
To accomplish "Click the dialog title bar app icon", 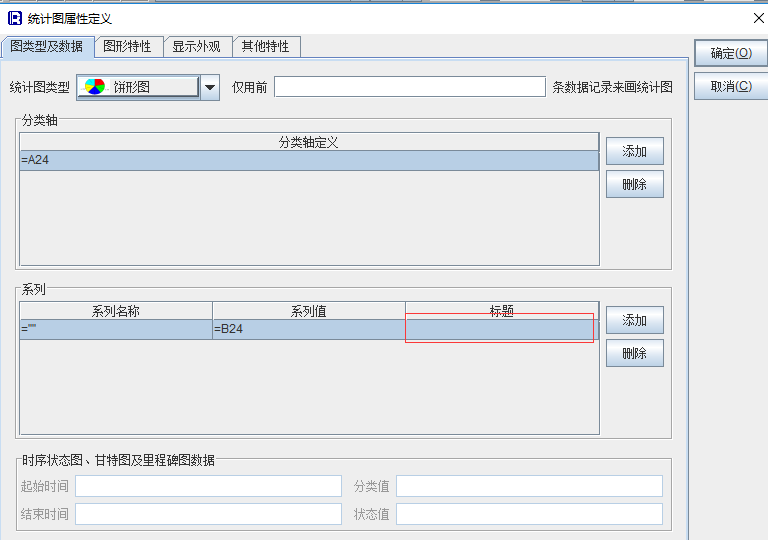I will pyautogui.click(x=15, y=19).
